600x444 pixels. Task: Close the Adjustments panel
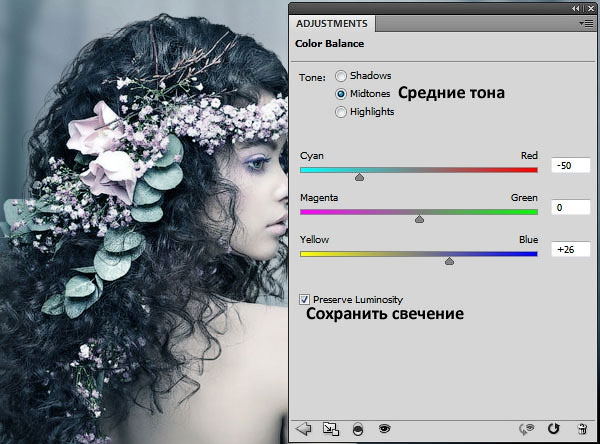(590, 8)
